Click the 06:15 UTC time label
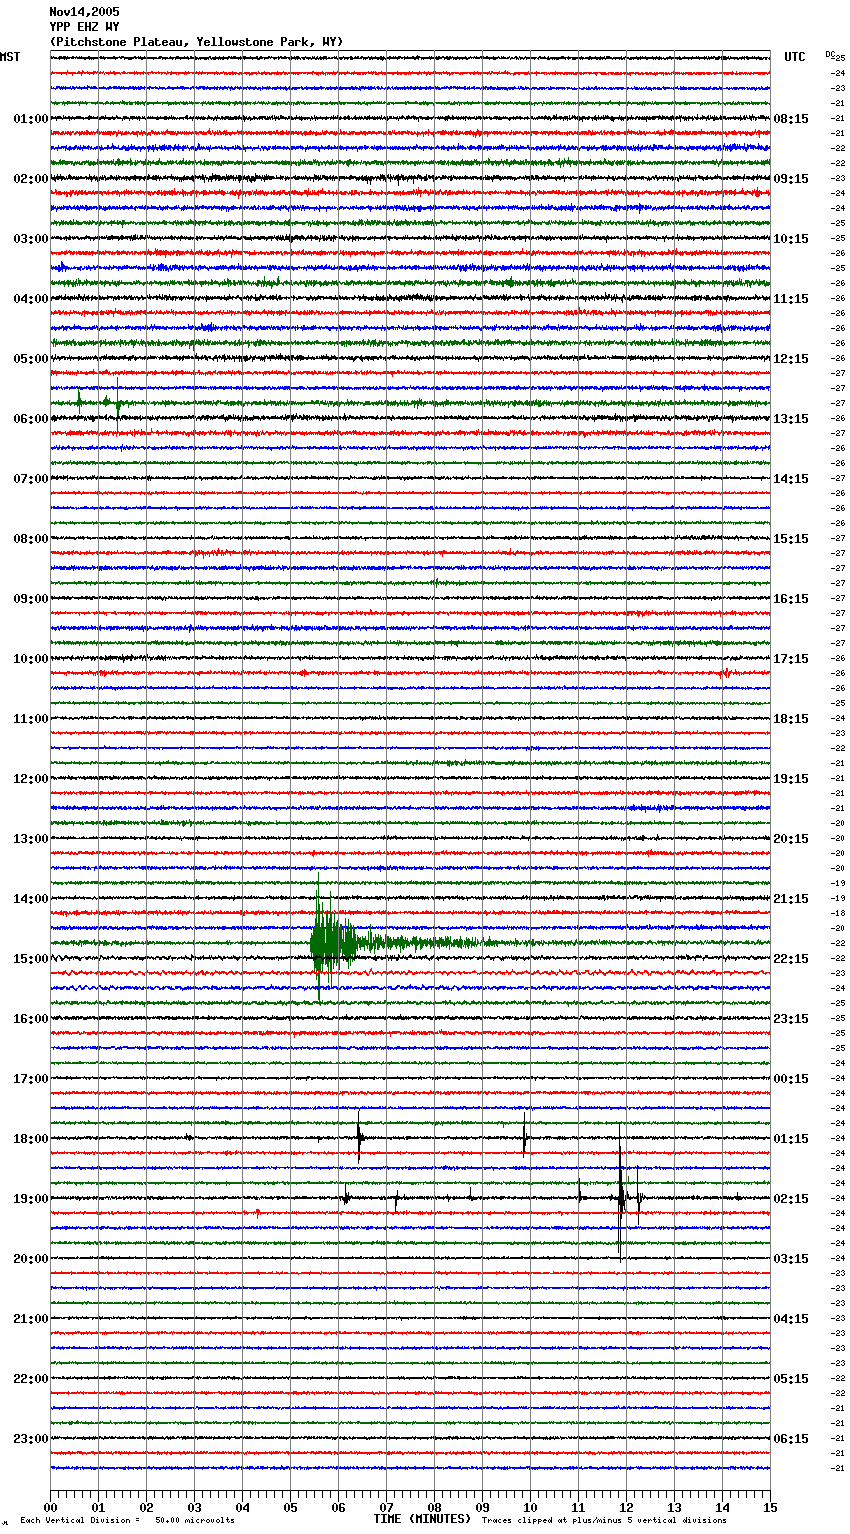 tap(791, 1439)
